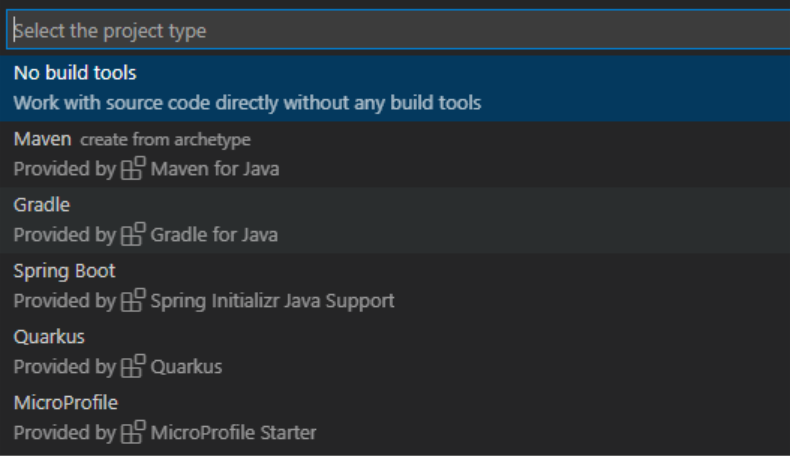Select the Gradle project type

(395, 220)
